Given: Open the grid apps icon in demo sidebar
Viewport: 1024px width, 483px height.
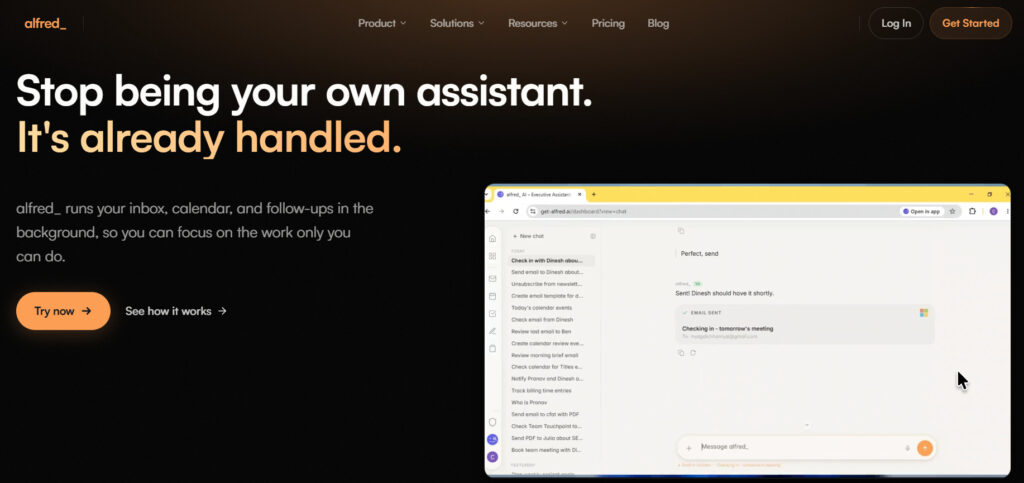Looking at the screenshot, I should pos(492,256).
